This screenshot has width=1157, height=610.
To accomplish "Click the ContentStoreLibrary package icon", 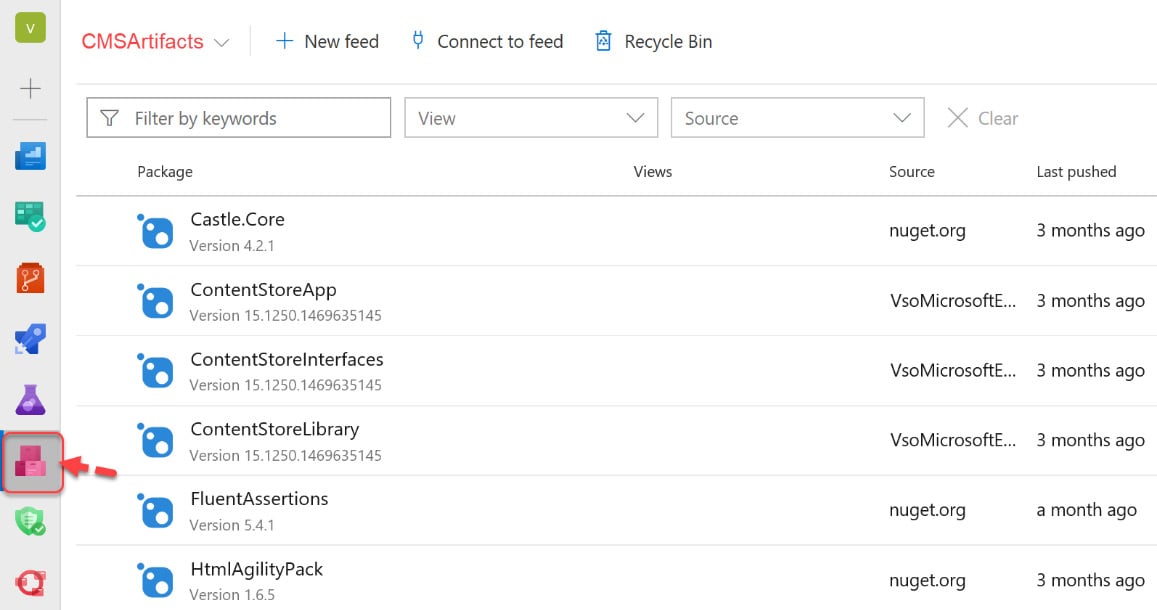I will pos(155,440).
